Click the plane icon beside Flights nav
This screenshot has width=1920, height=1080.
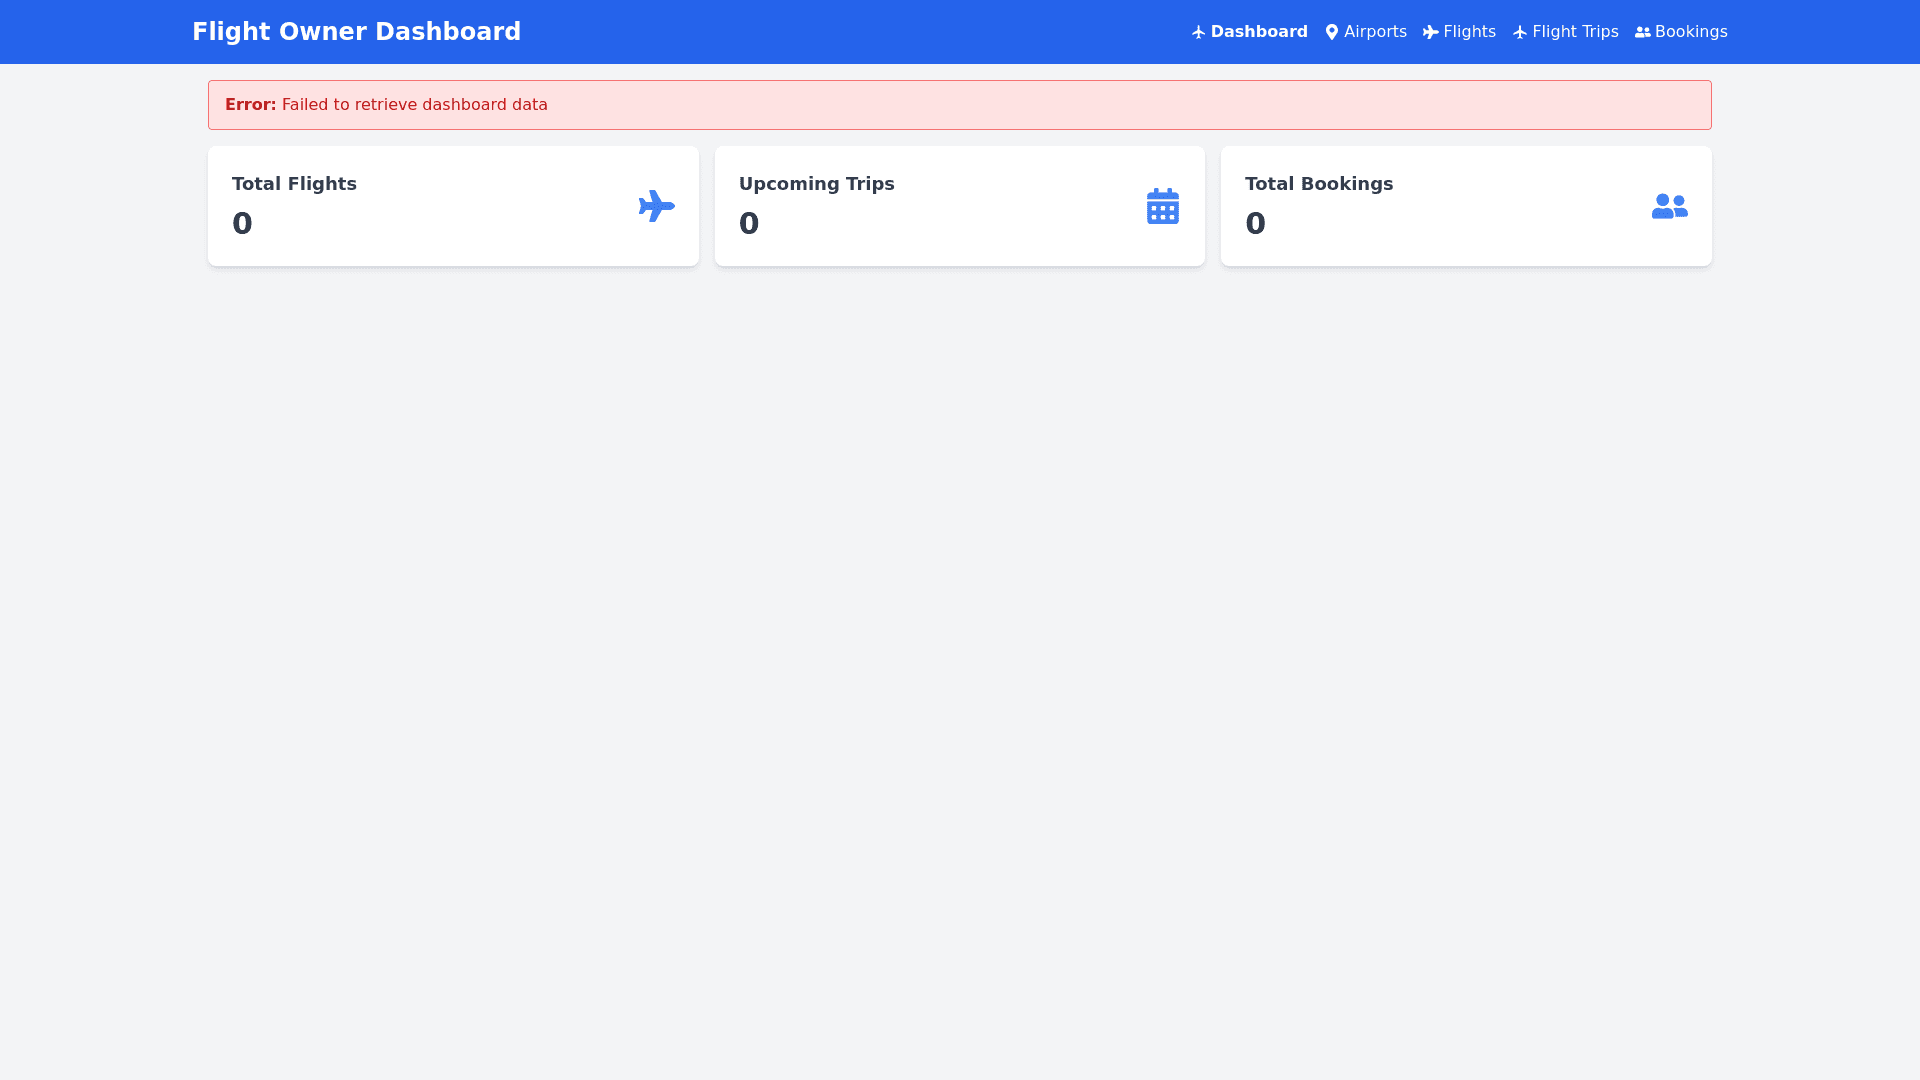coord(1430,32)
